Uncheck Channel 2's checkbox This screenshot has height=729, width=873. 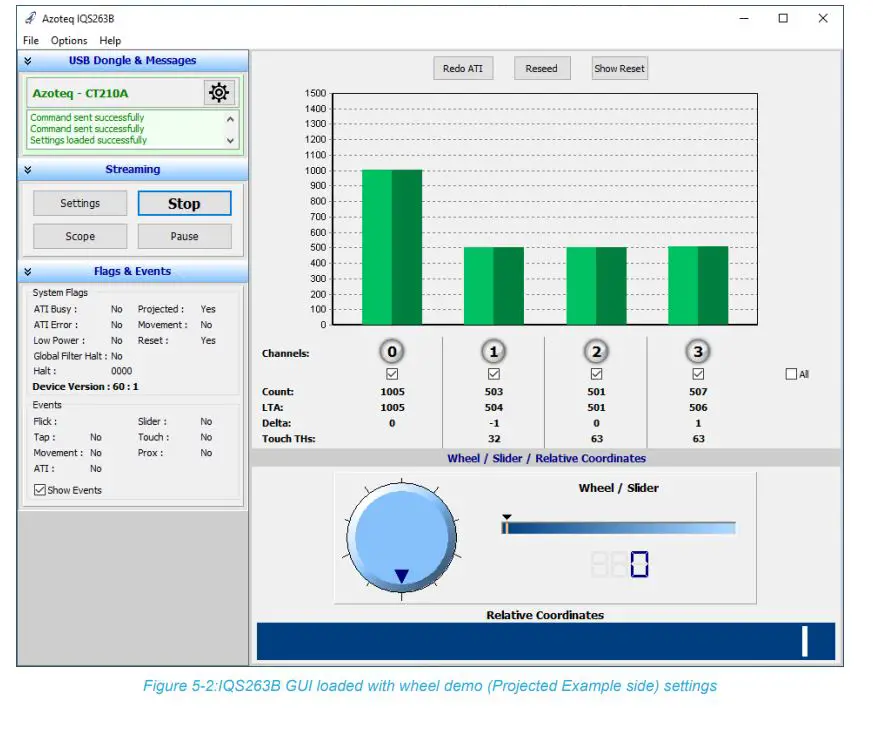(x=596, y=373)
